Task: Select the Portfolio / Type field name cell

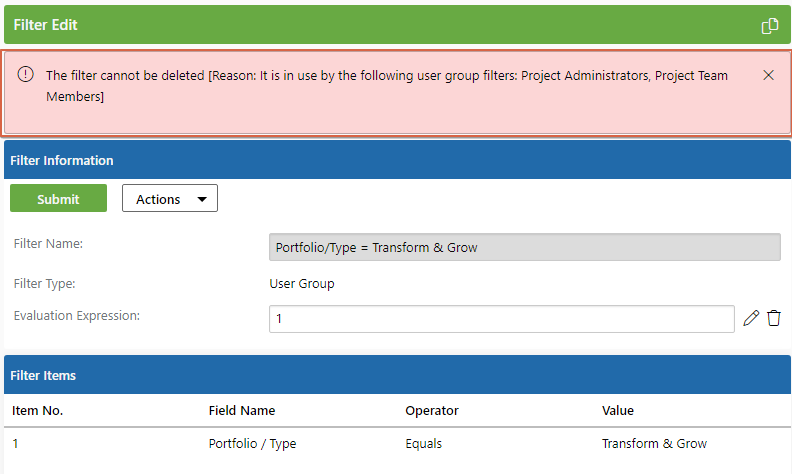Action: 253,444
